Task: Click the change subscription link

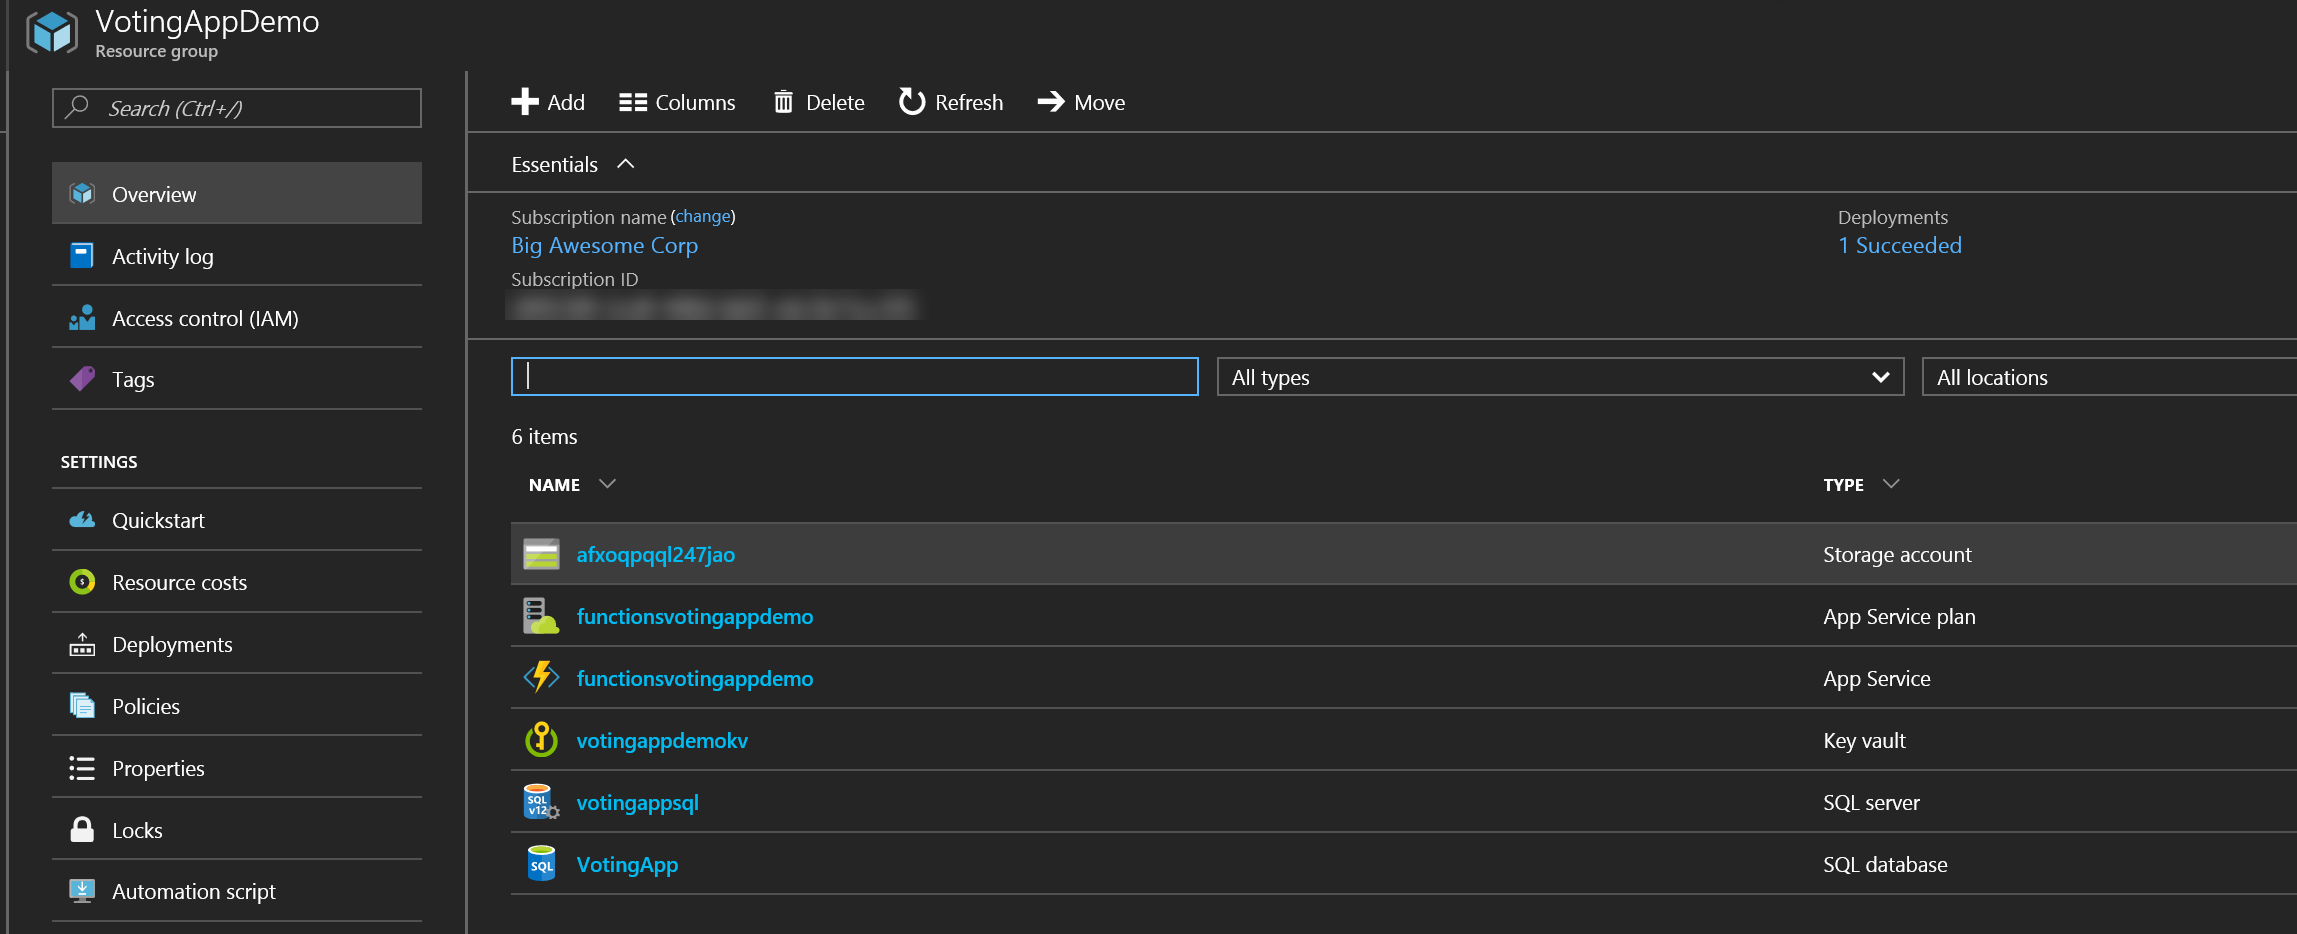Action: 703,216
